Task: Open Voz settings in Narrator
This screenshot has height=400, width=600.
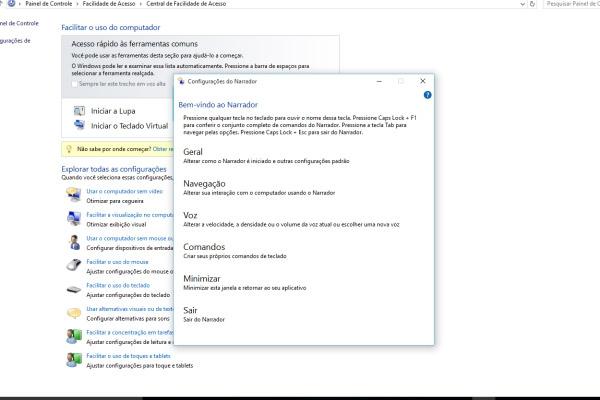Action: [x=190, y=215]
